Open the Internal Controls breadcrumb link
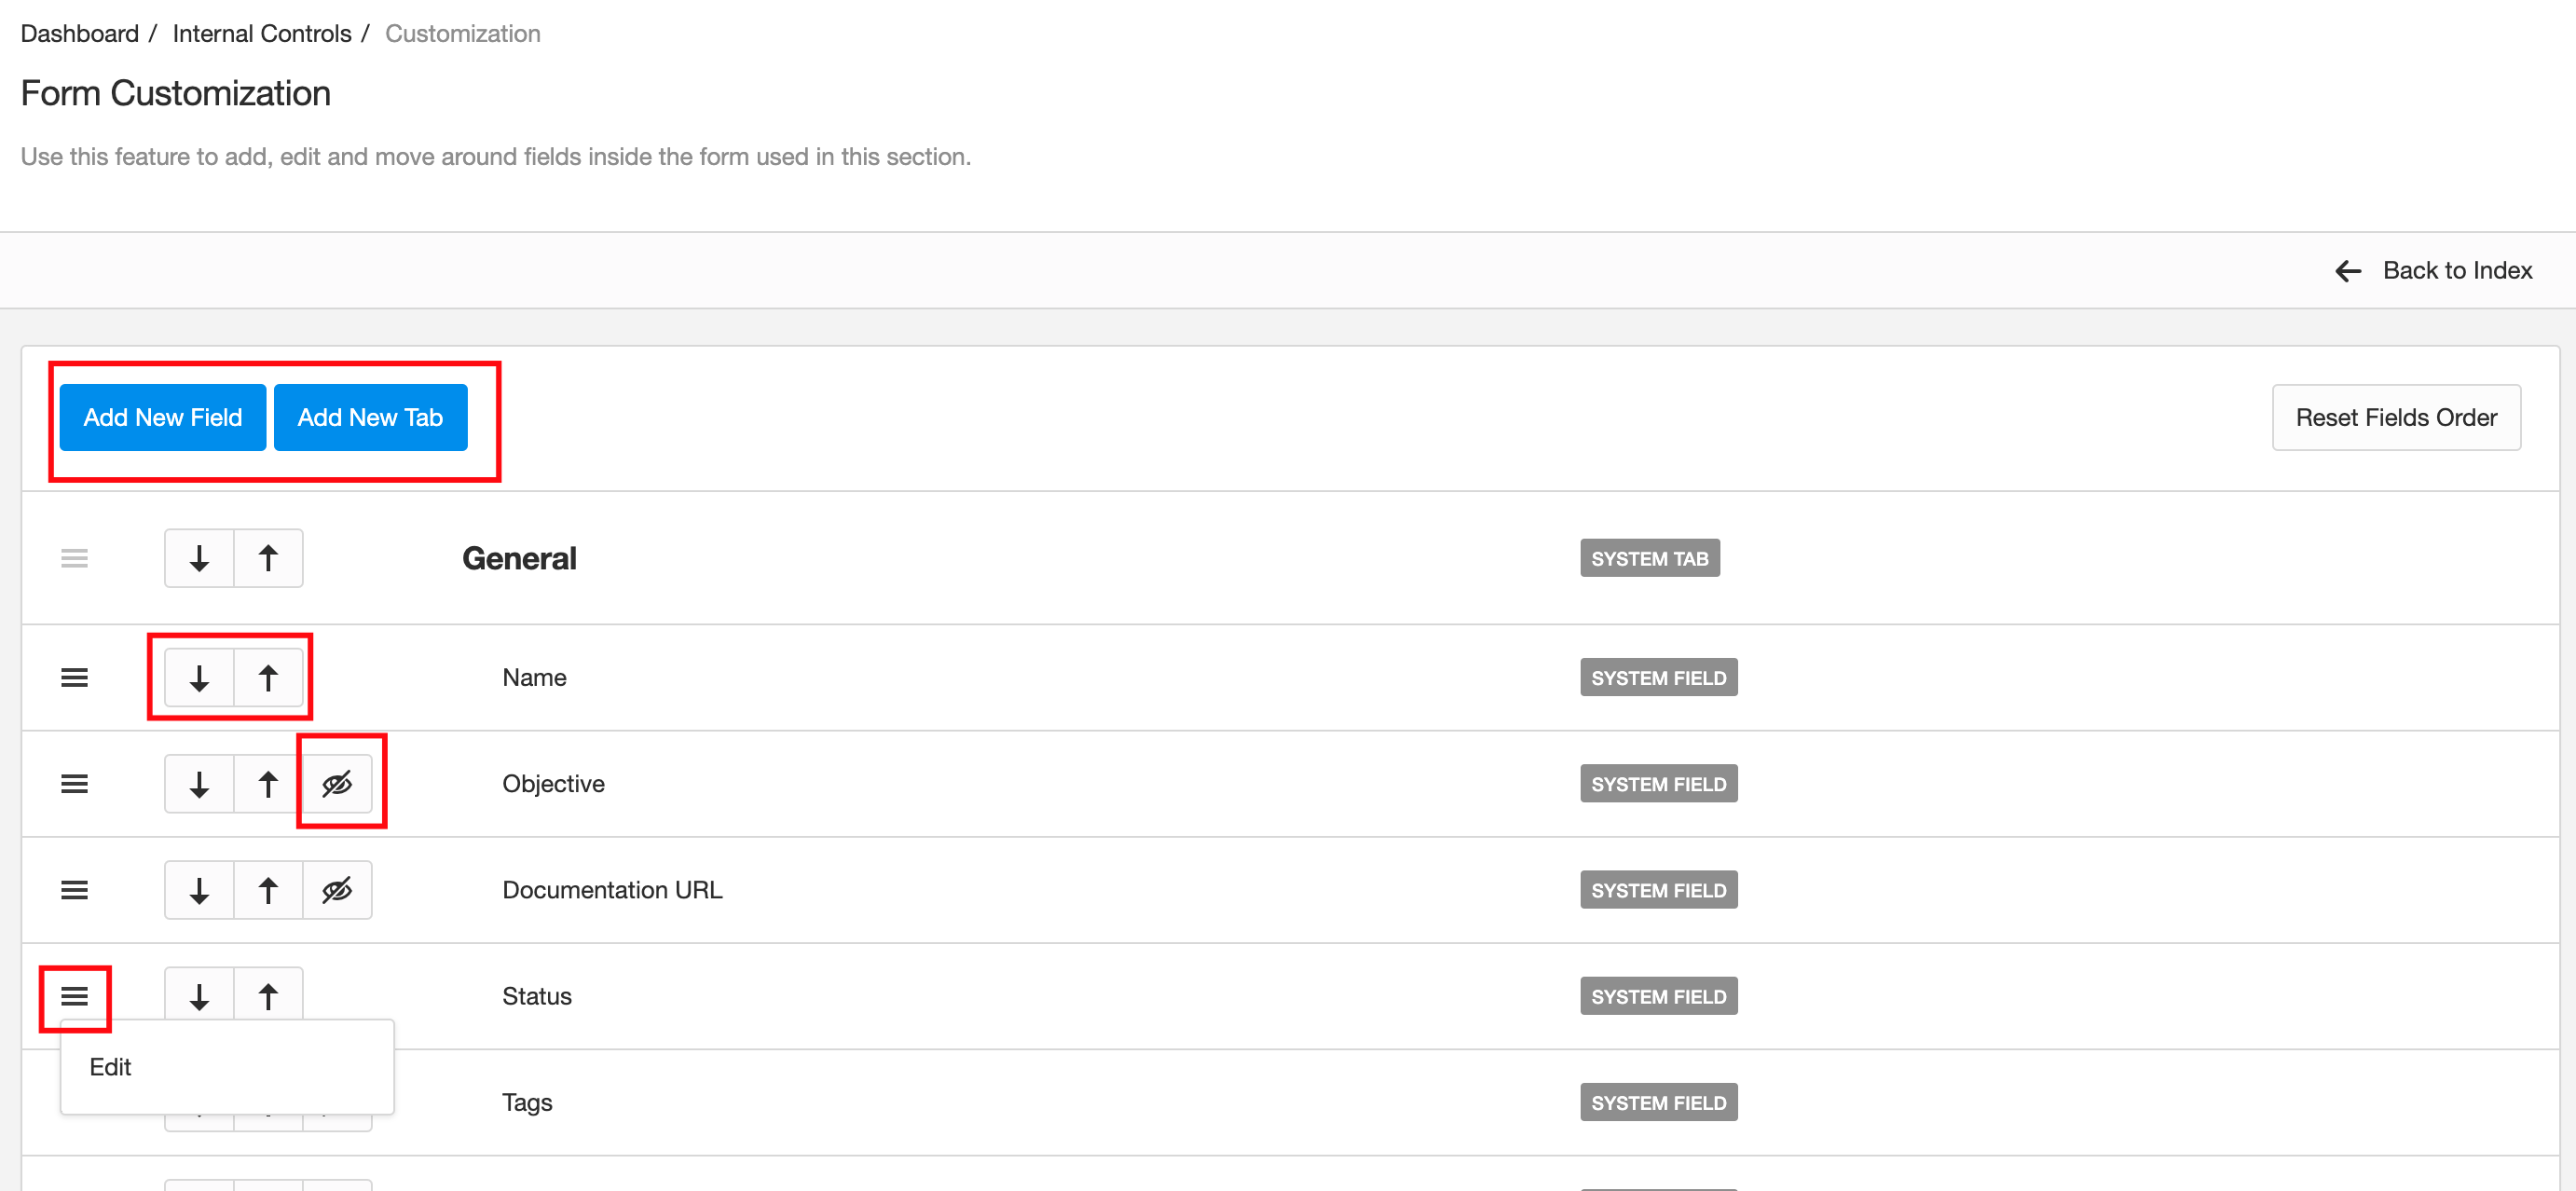2576x1191 pixels. (x=262, y=34)
